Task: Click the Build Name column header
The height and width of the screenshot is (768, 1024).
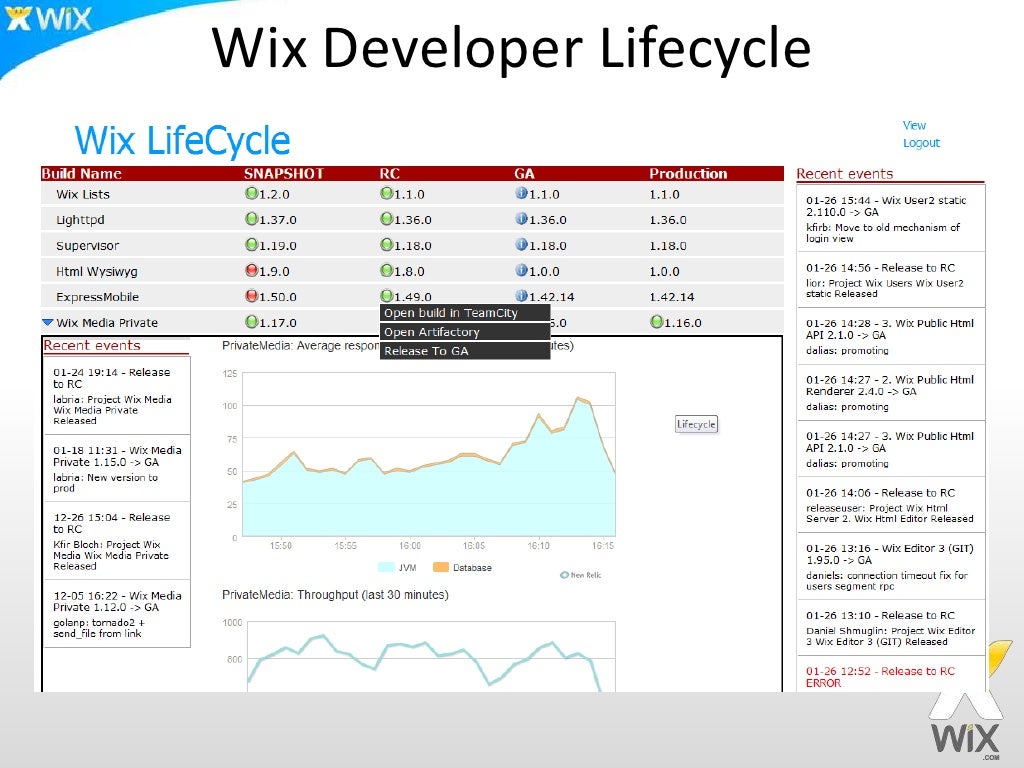Action: tap(81, 174)
